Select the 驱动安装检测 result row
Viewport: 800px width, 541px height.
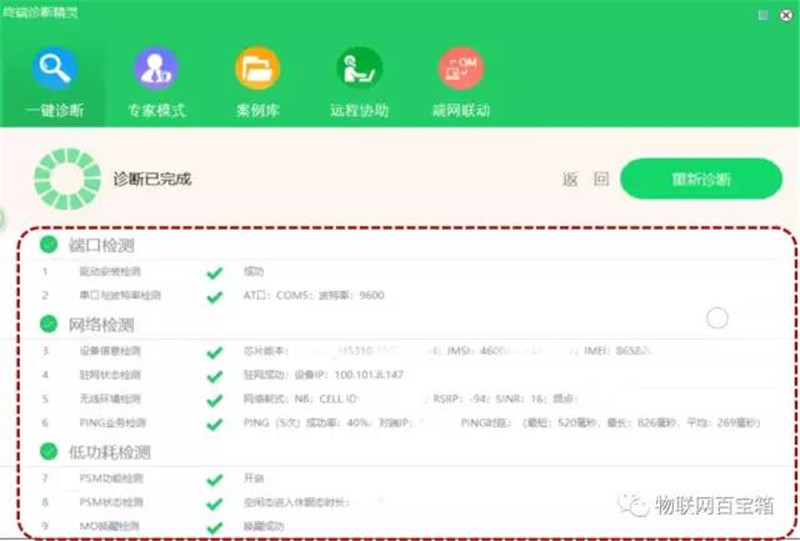pyautogui.click(x=110, y=271)
